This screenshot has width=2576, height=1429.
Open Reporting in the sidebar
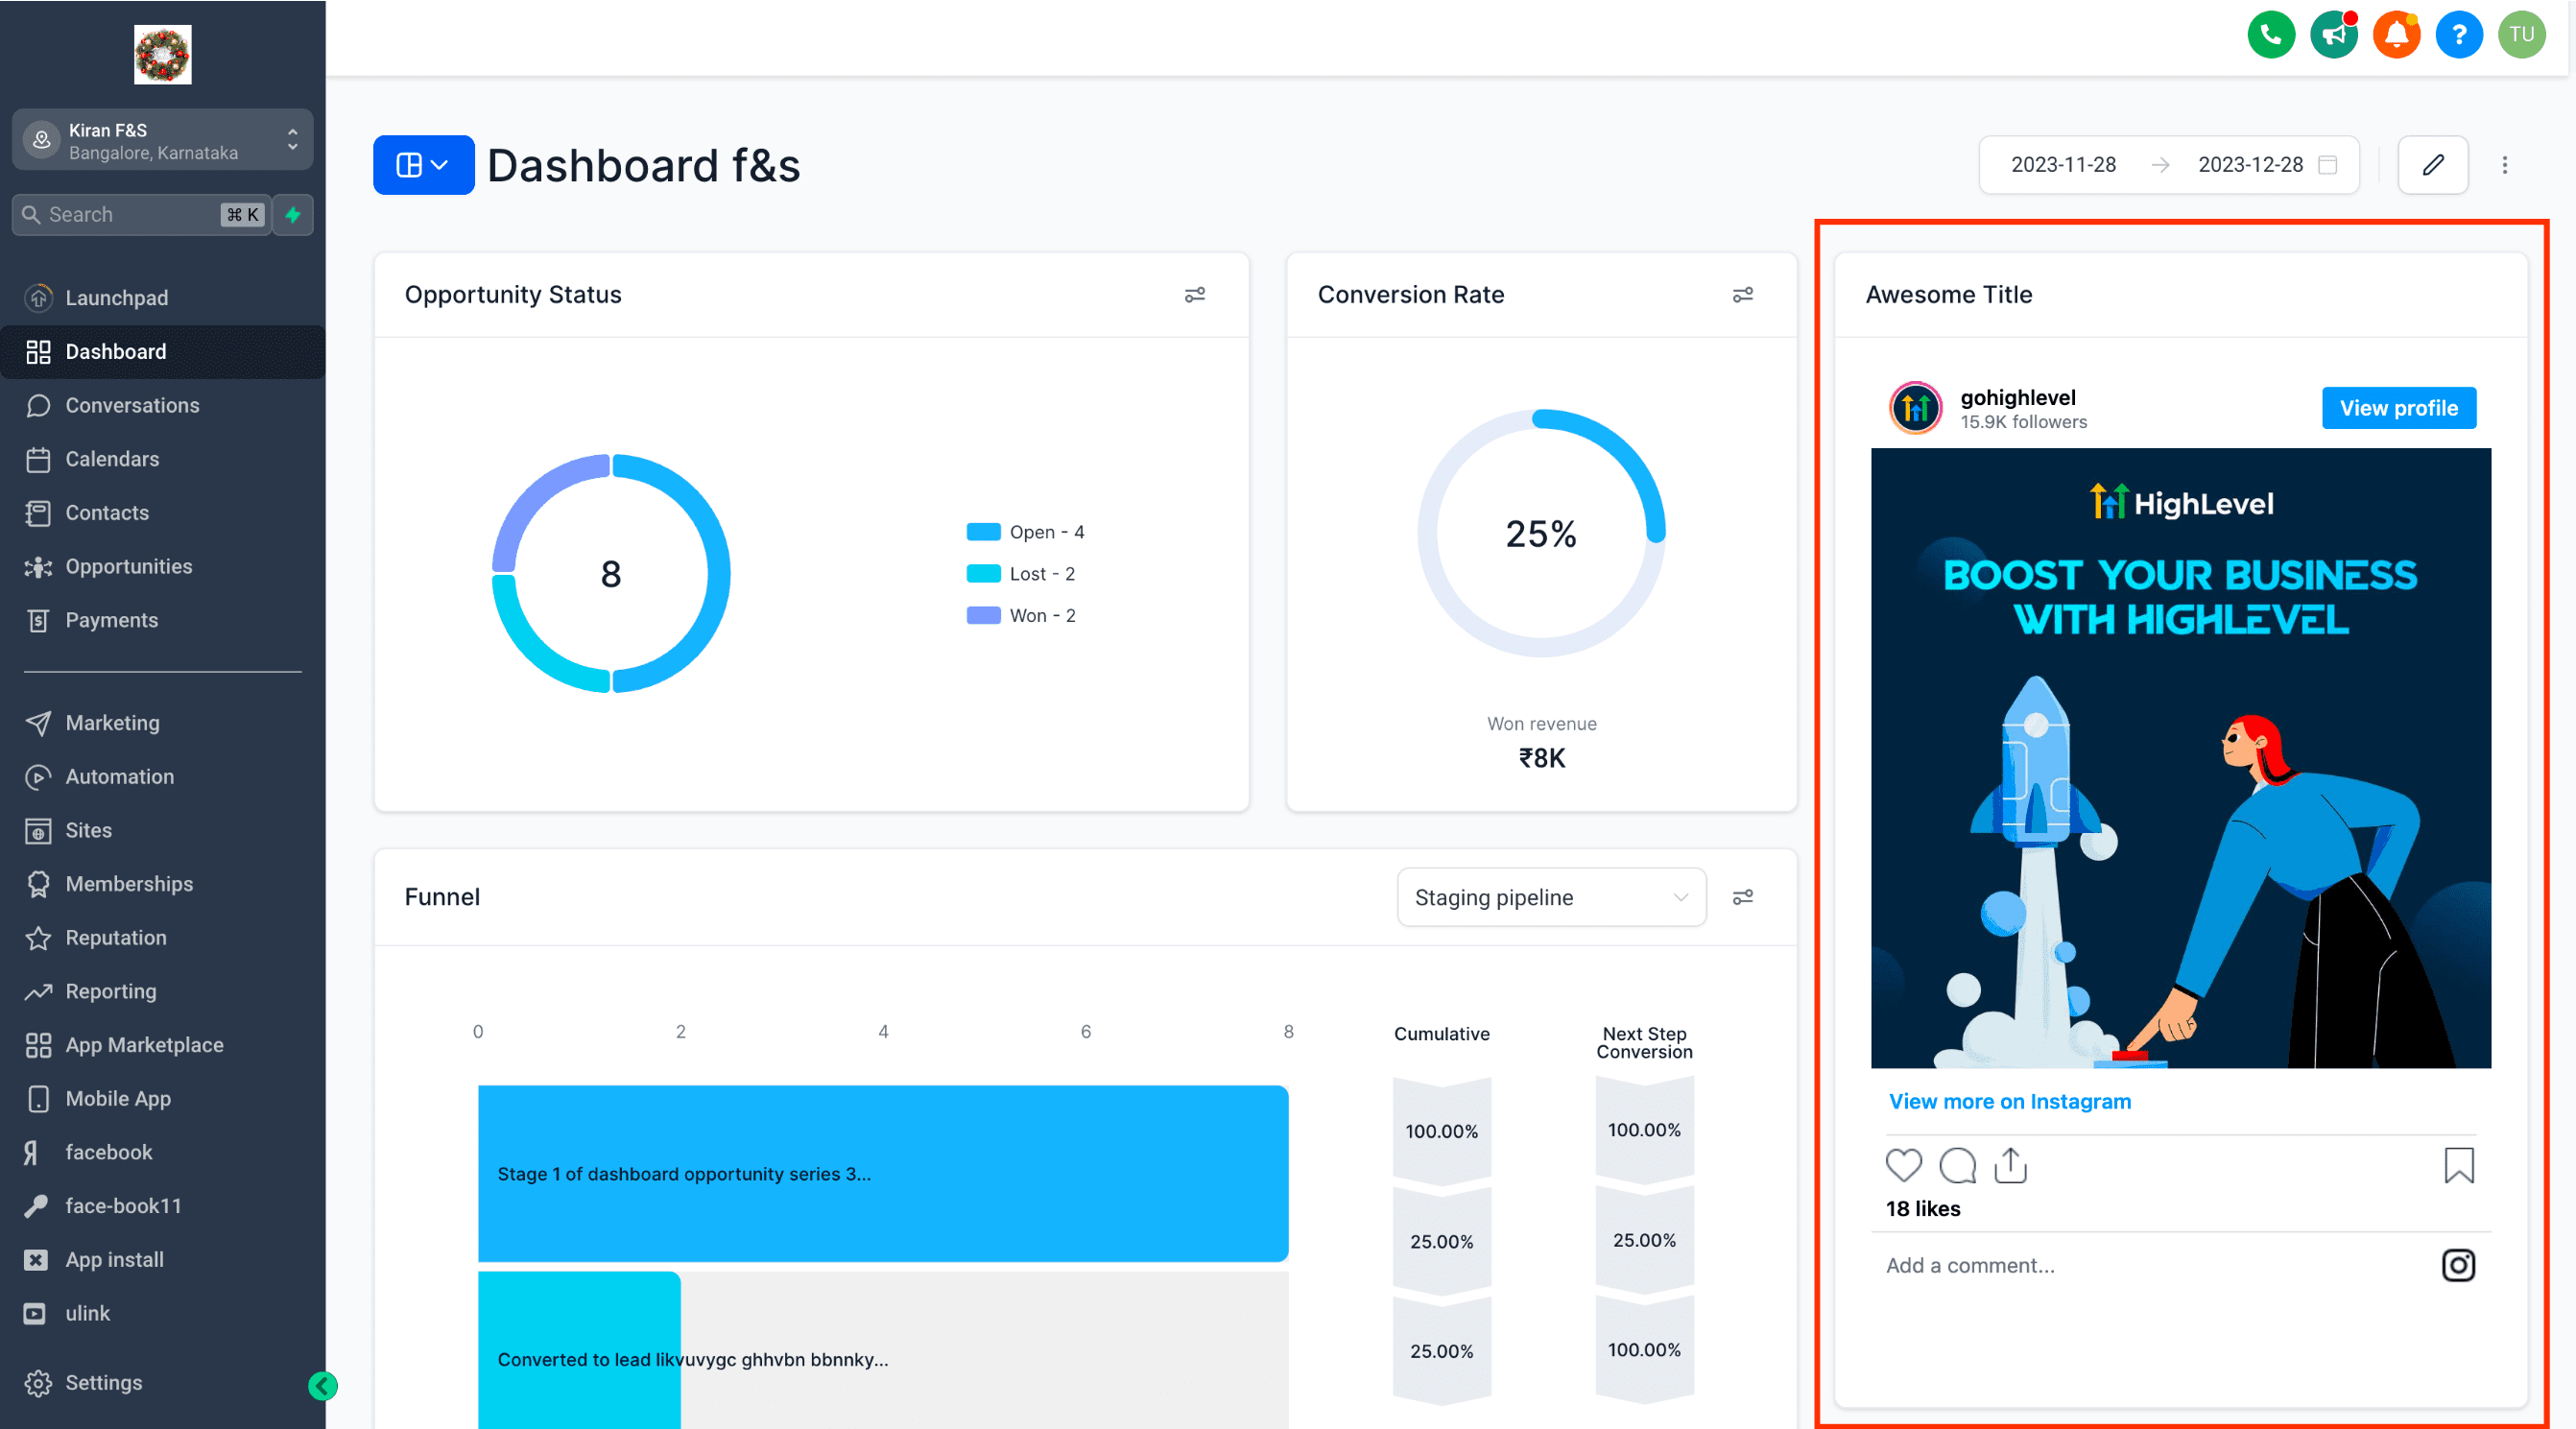163,992
